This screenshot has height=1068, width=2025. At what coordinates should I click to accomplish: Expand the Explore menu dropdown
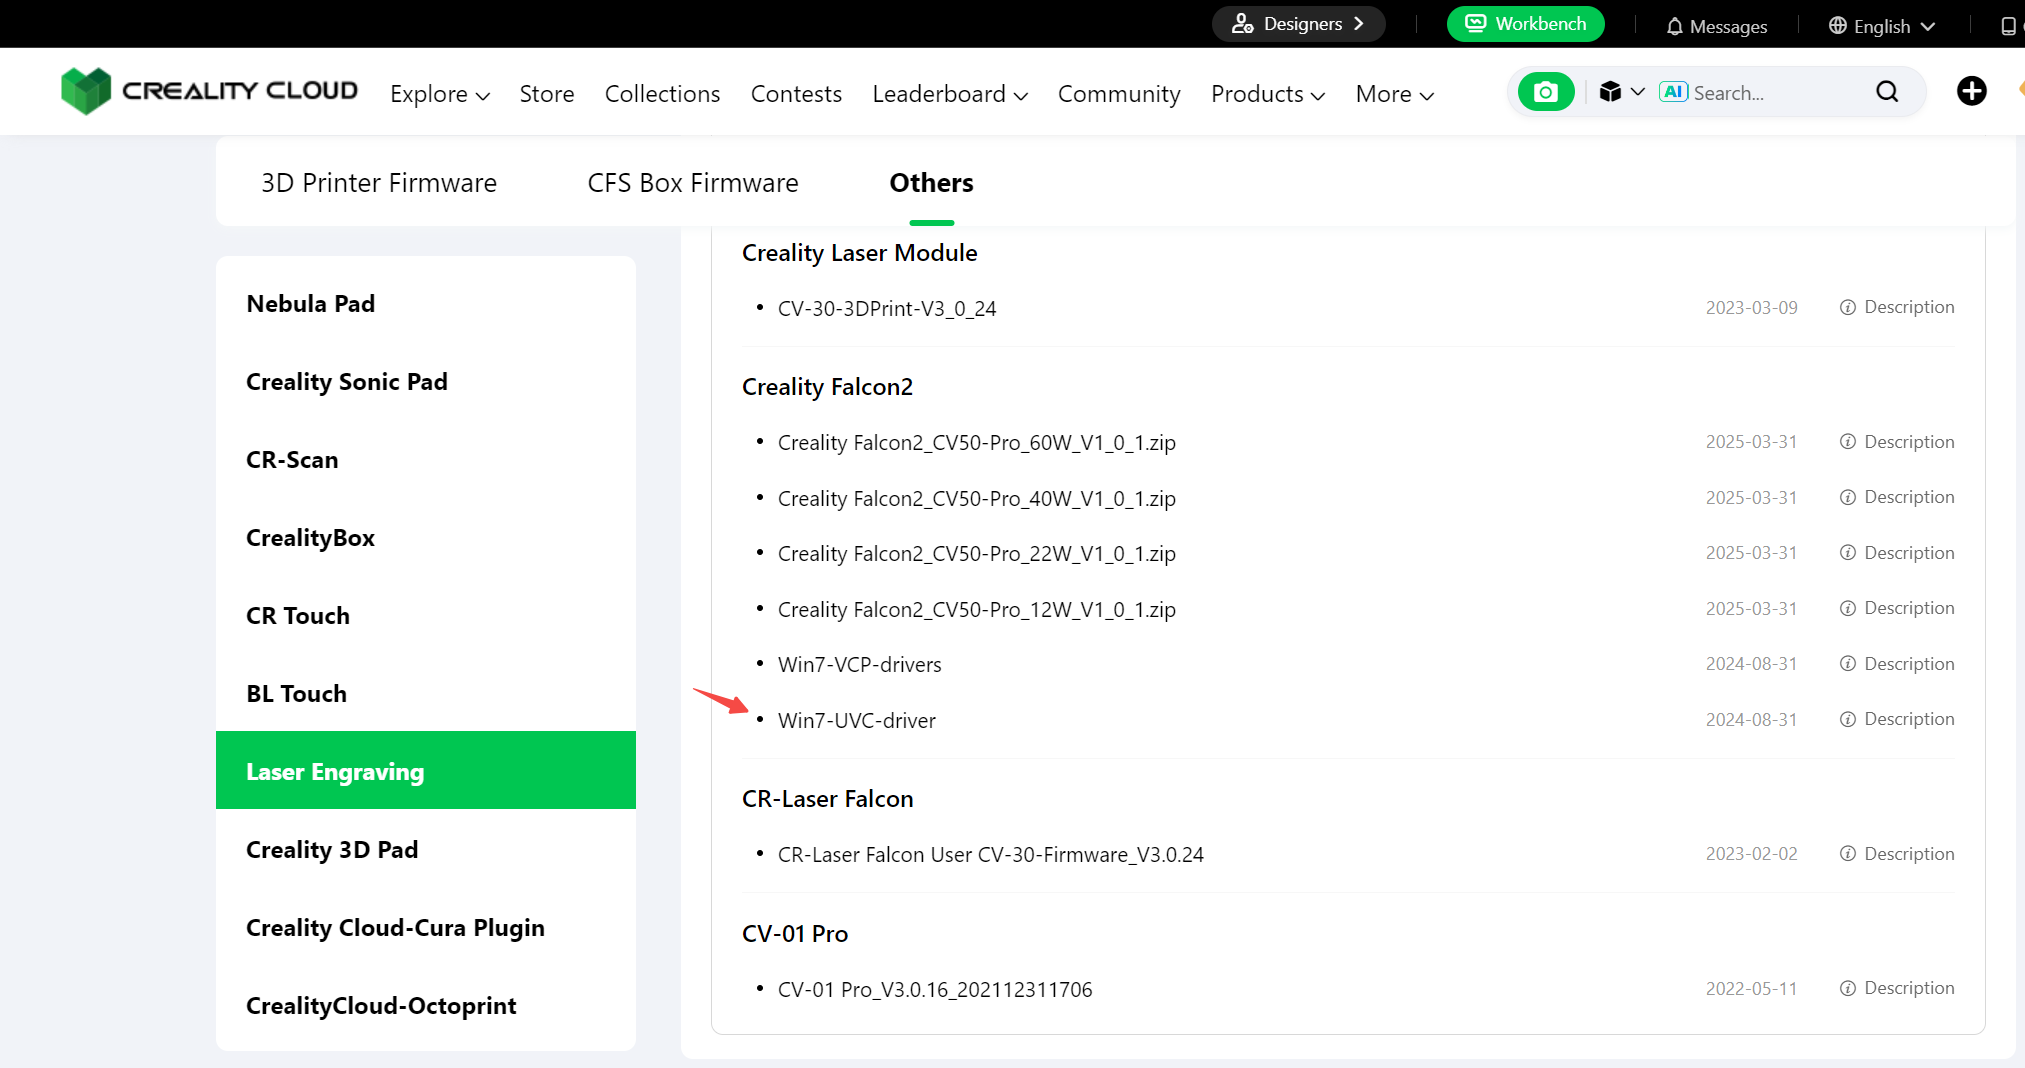439,94
